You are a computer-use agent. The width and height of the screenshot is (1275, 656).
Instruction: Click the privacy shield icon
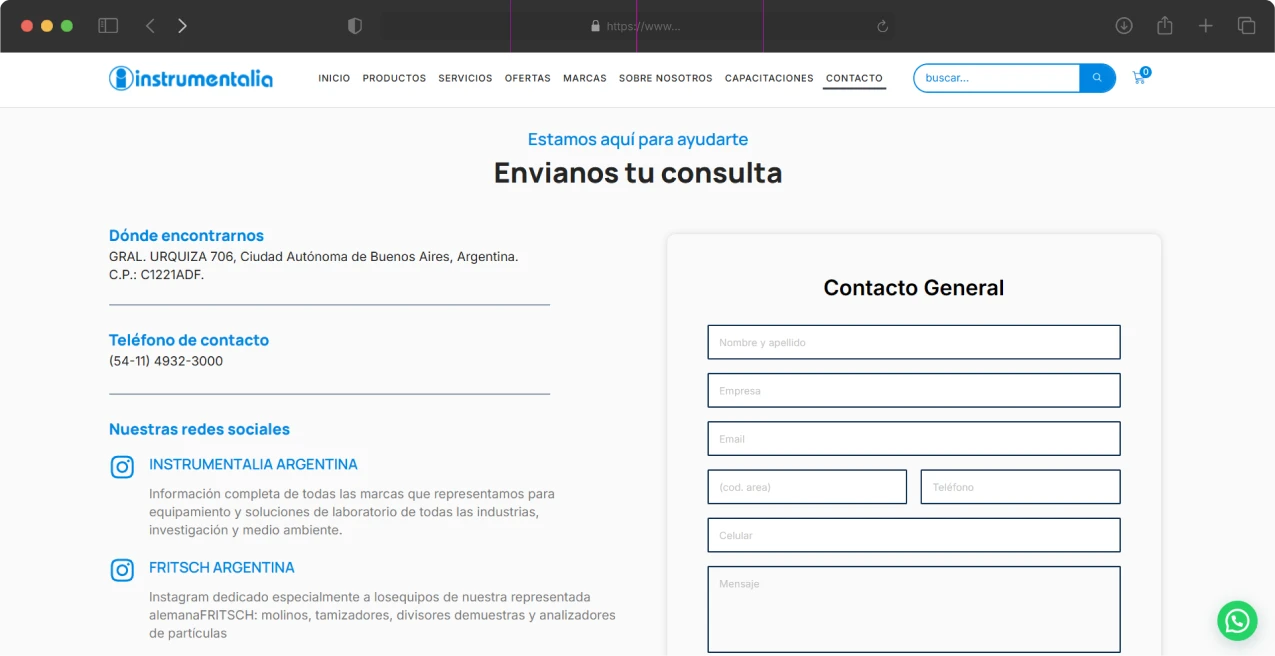click(x=355, y=26)
